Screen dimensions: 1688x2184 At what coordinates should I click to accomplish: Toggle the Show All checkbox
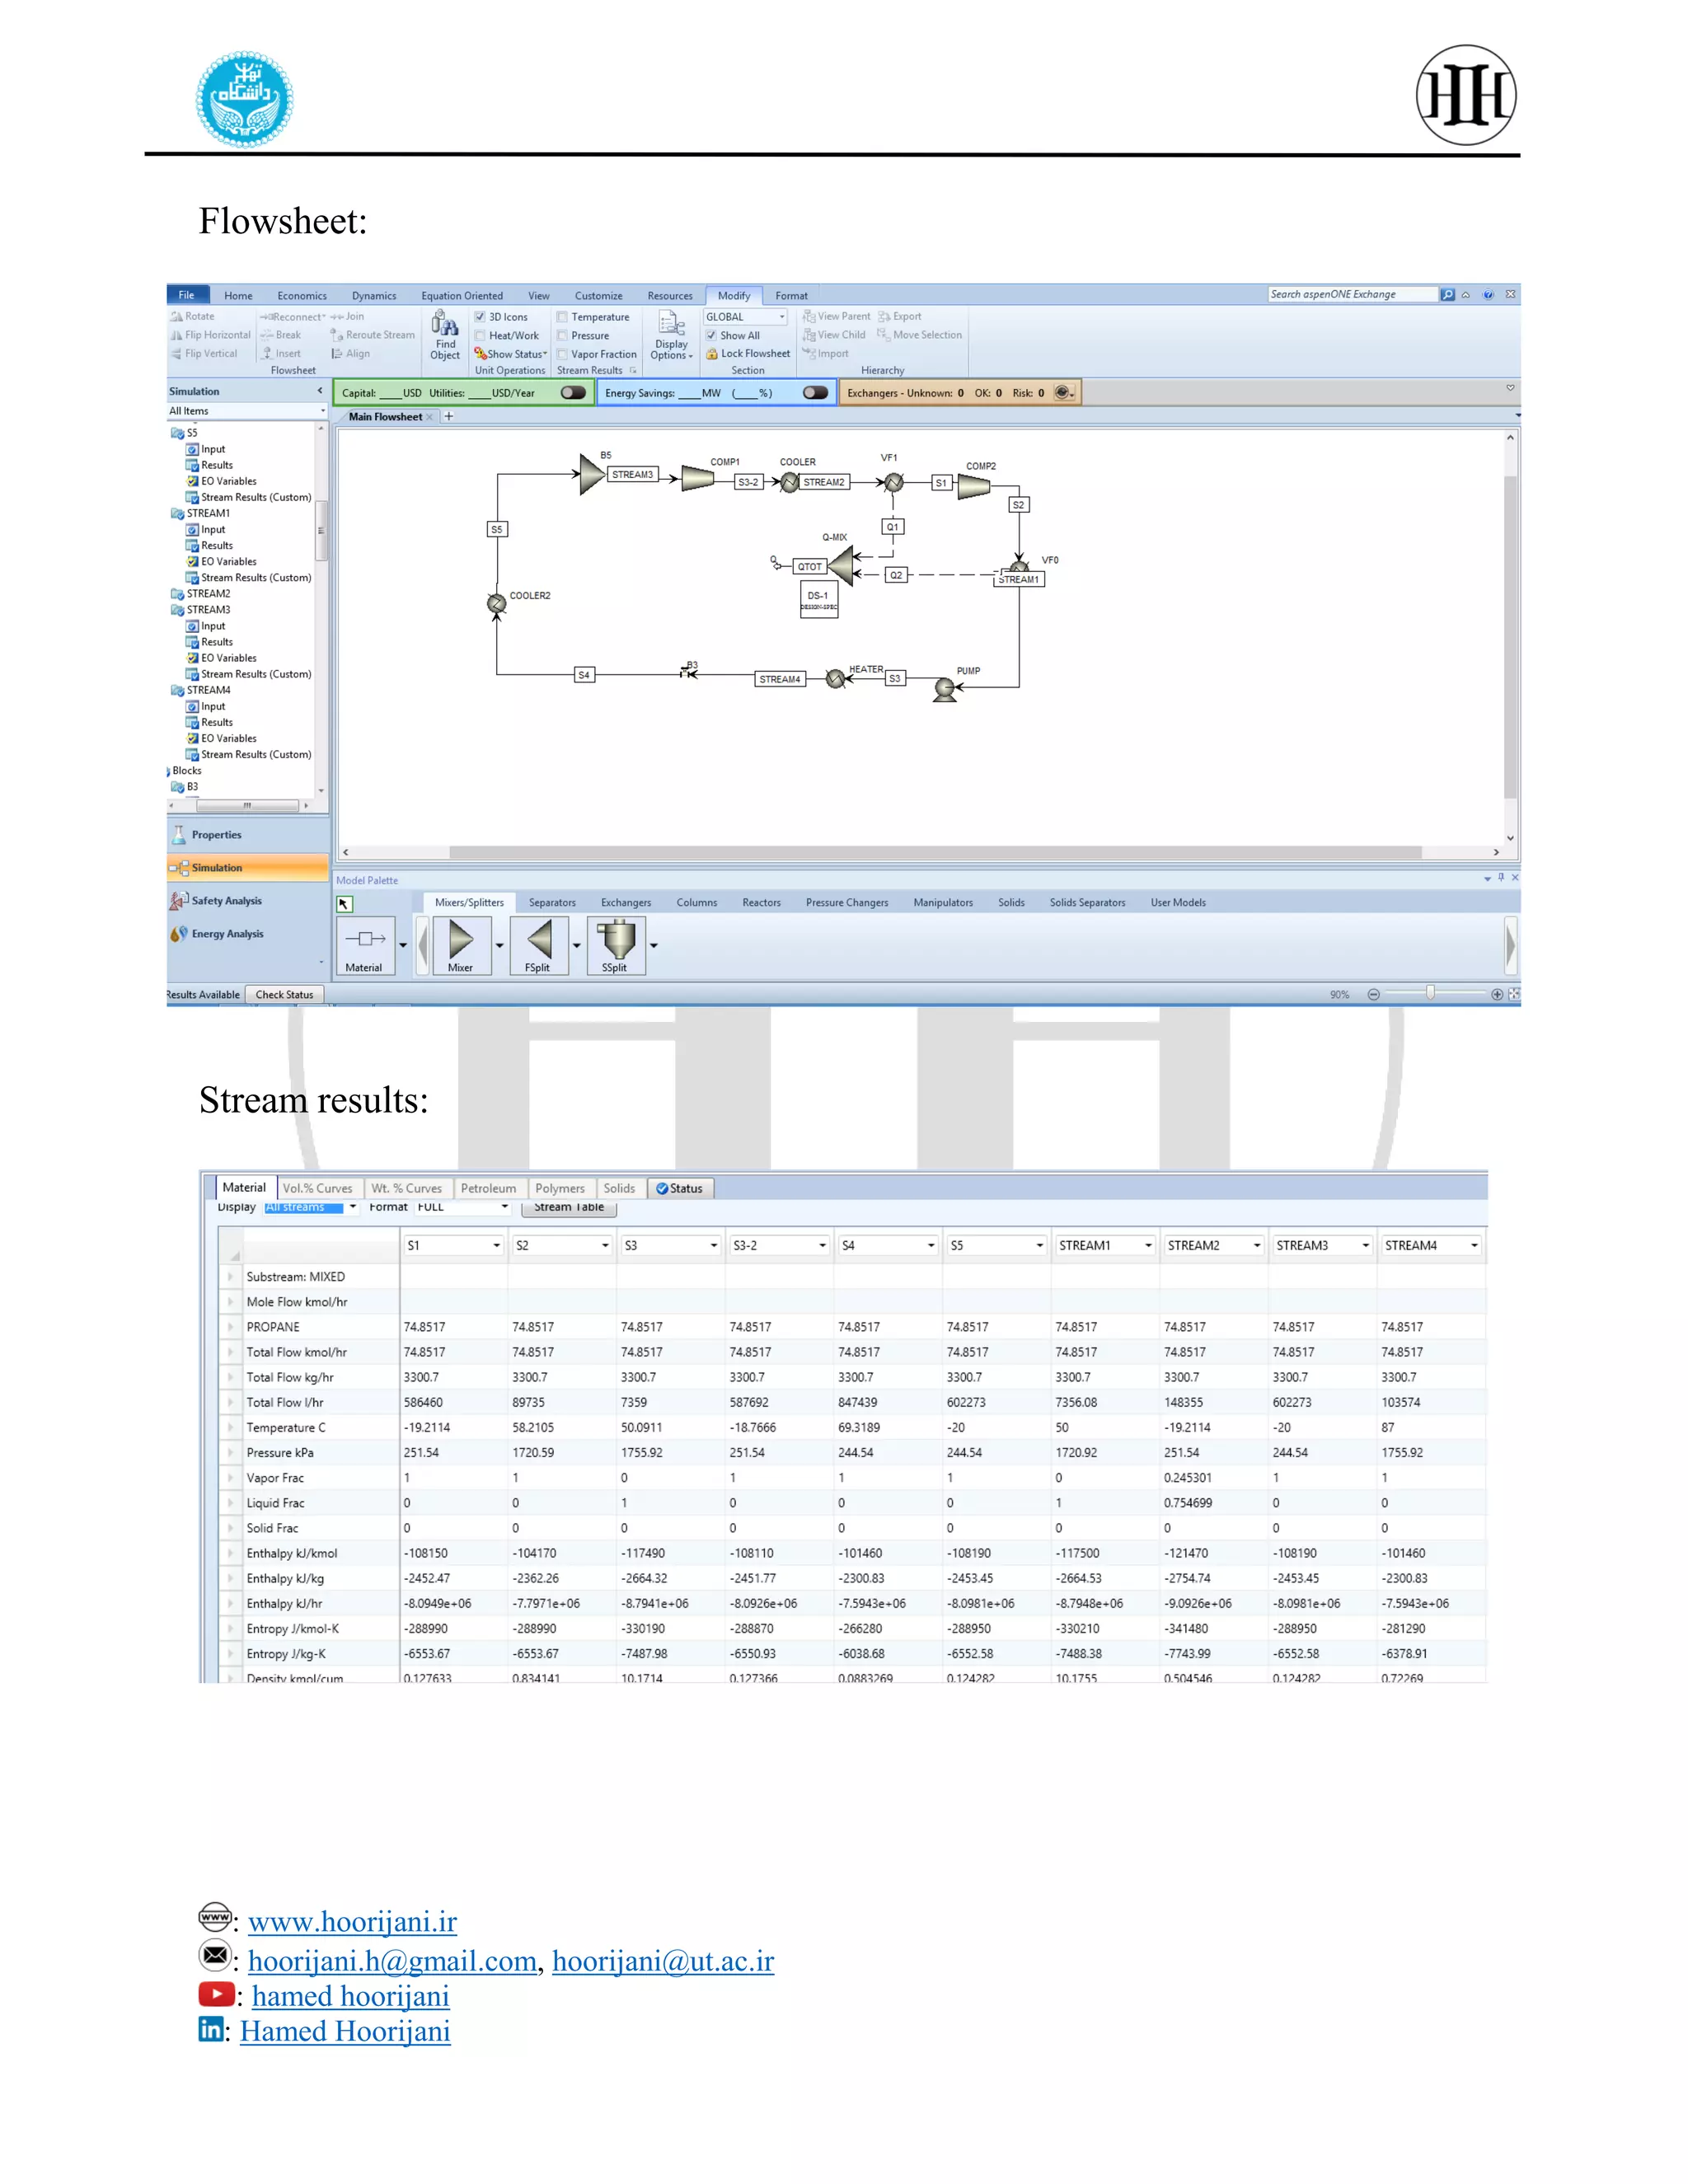(x=711, y=336)
